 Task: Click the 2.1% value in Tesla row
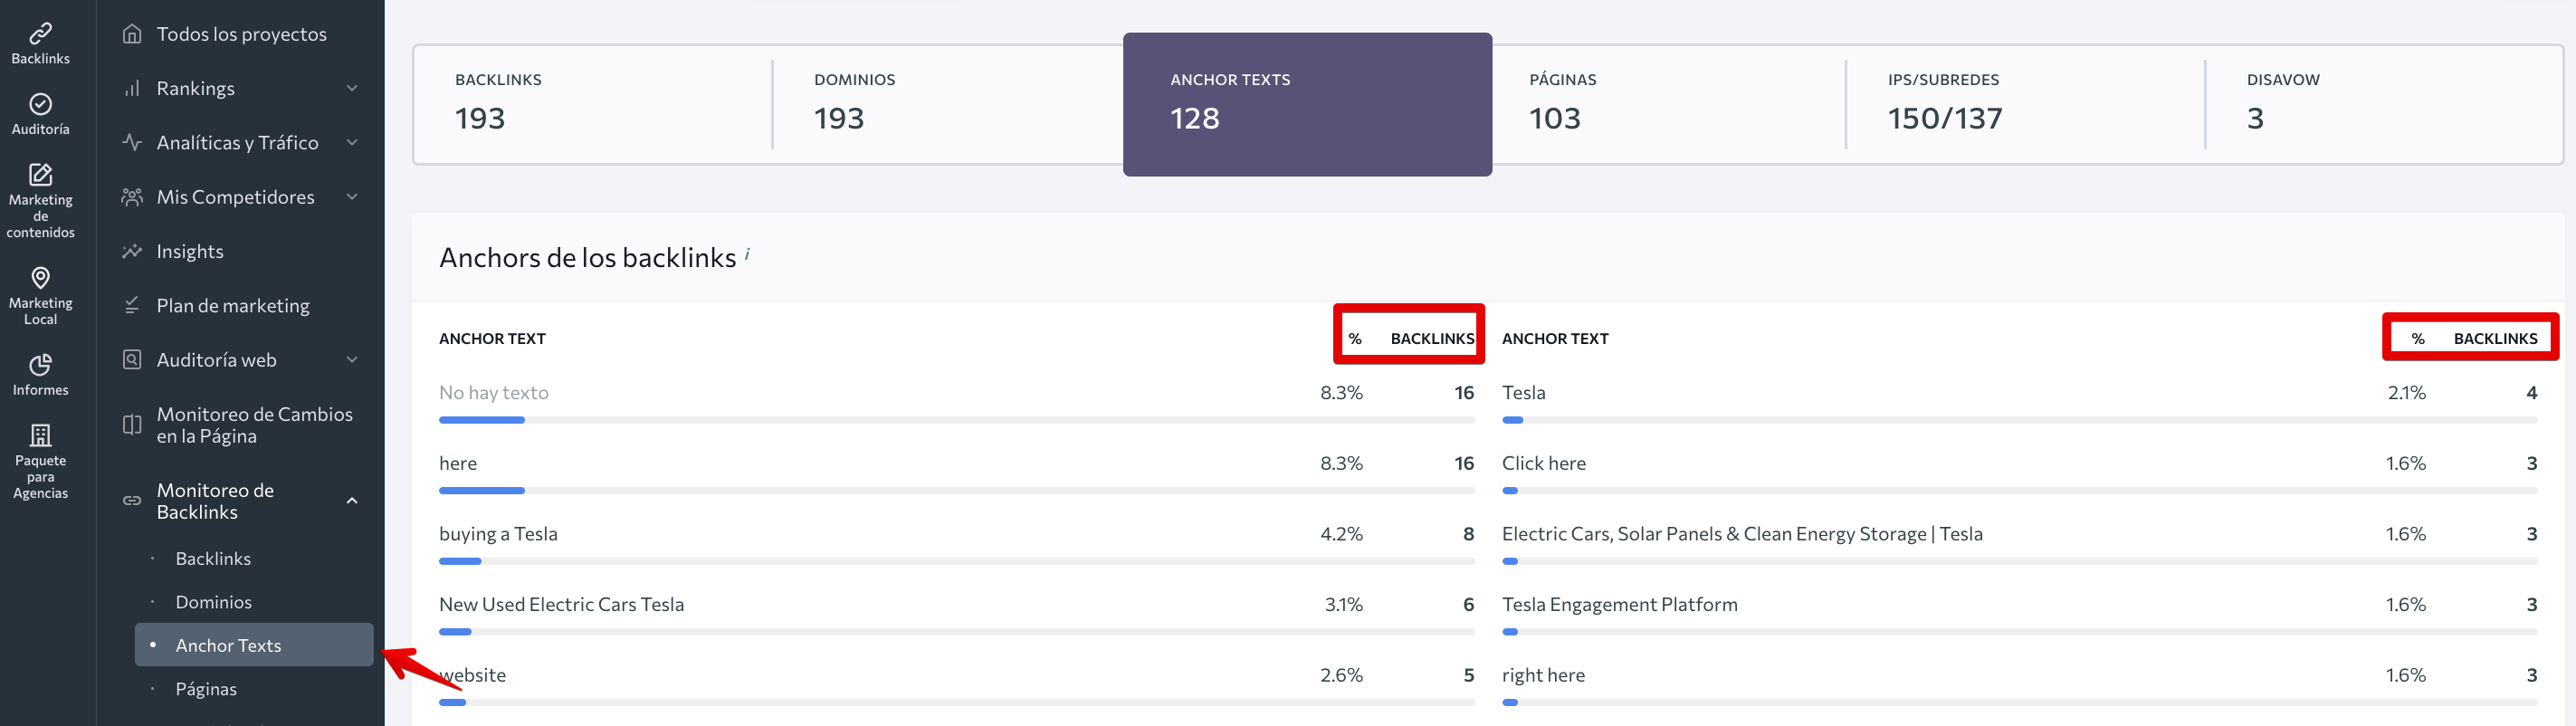[x=2406, y=393]
